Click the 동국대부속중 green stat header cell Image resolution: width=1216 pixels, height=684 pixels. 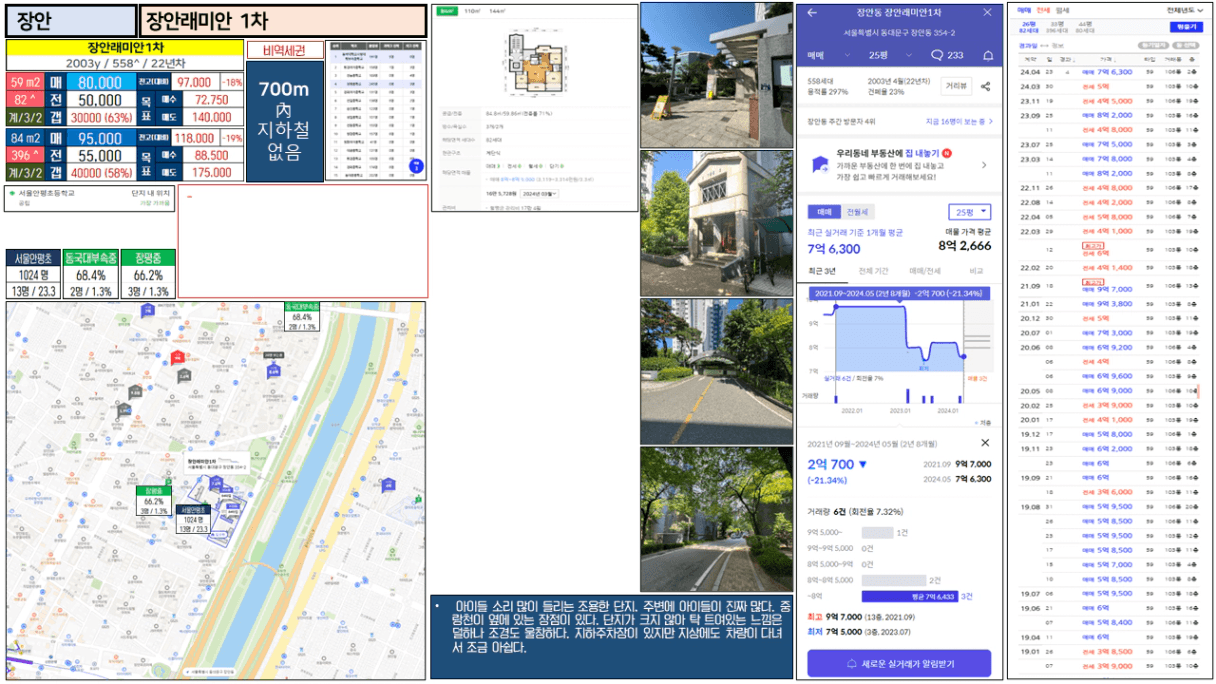[x=91, y=258]
